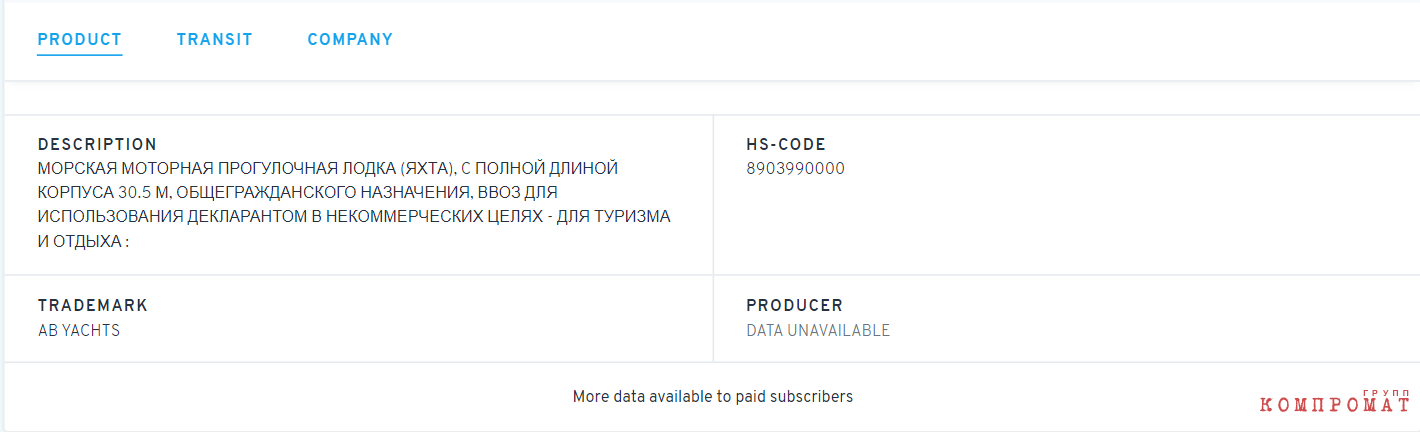Screen dimensions: 1420x432
Task: Click the Компромат watermark logo
Action: pos(1335,404)
